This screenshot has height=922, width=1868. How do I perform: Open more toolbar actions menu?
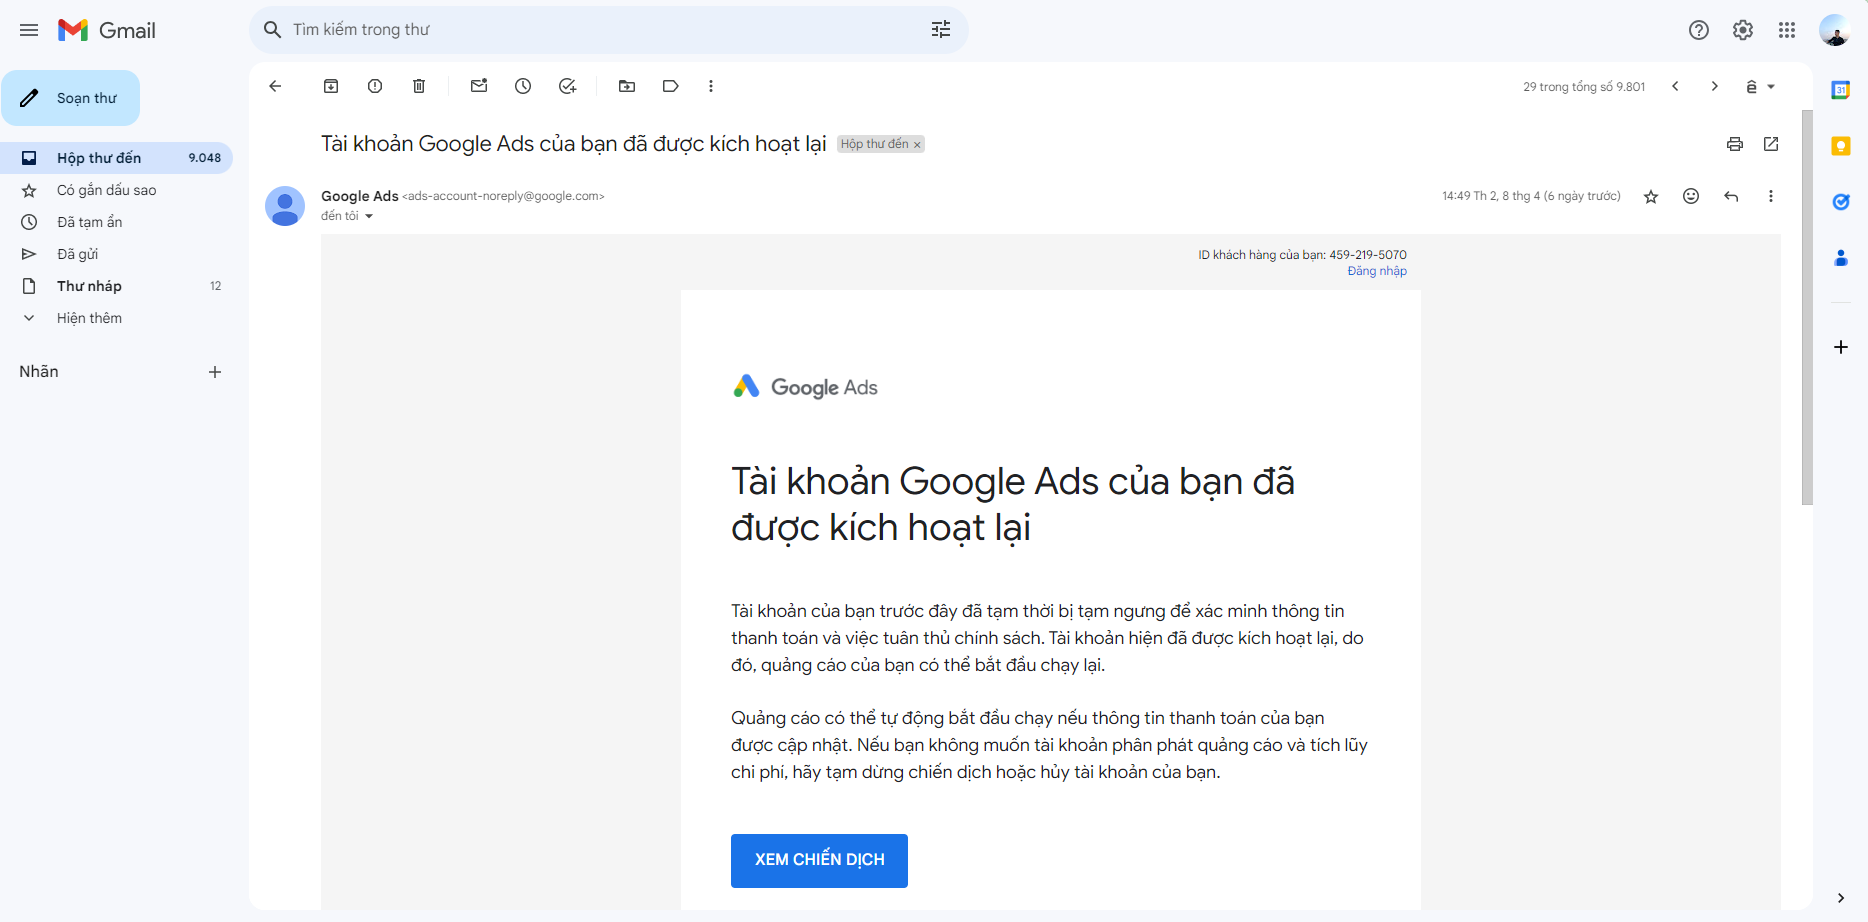711,86
